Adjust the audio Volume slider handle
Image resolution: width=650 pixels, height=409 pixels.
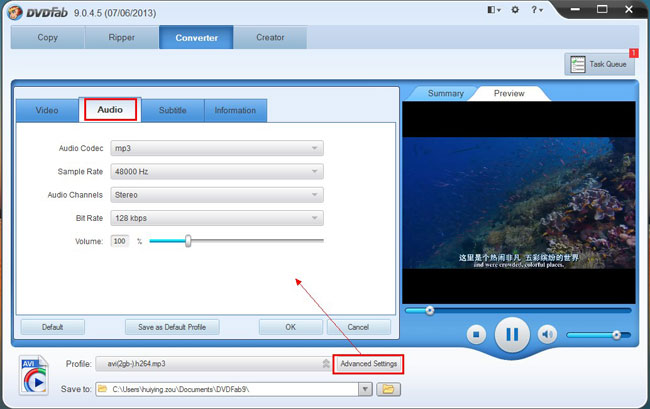[188, 241]
